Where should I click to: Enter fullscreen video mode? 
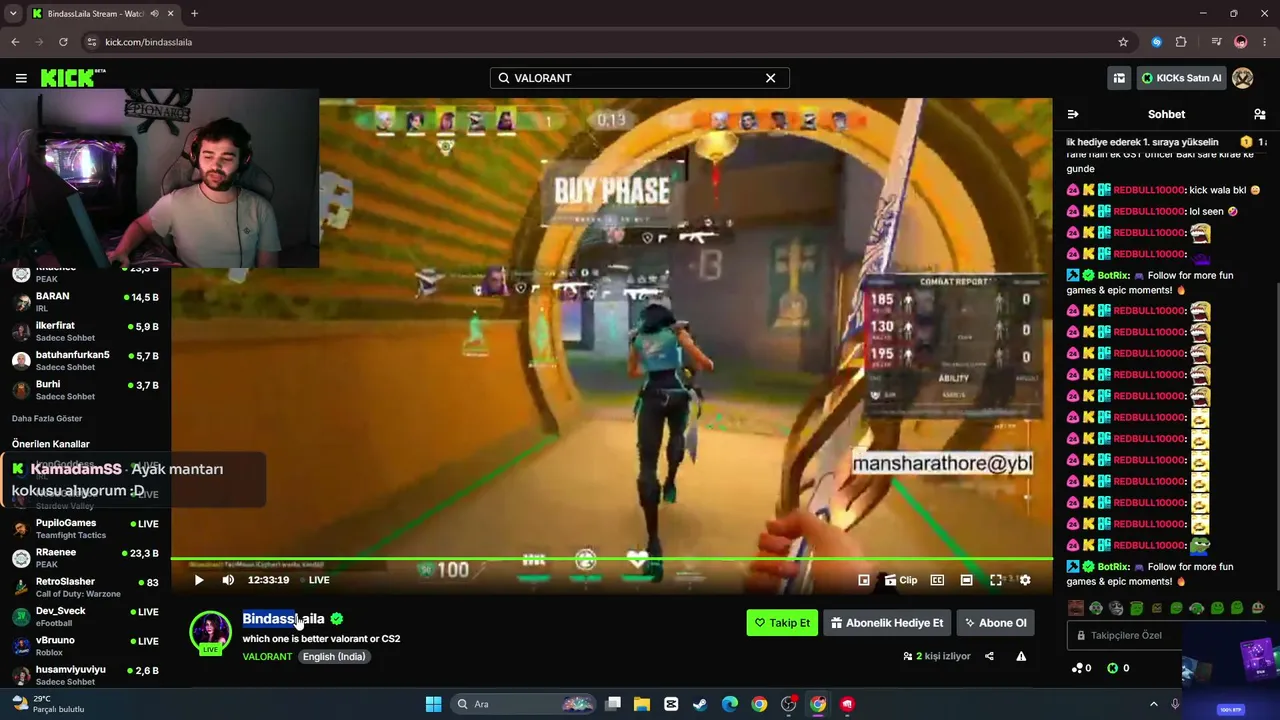click(996, 580)
